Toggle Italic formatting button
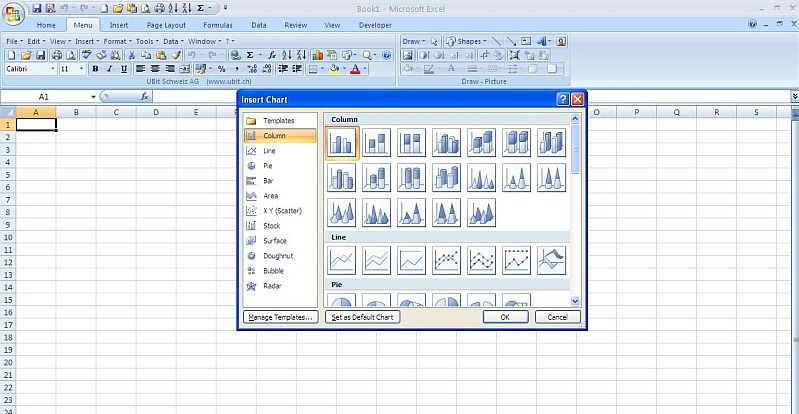Screen dimensions: 799x414 tap(110, 69)
